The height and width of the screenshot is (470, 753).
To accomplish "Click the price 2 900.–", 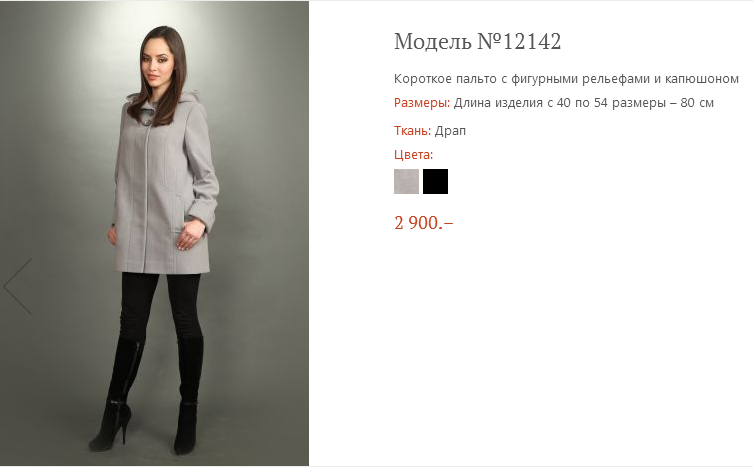I will click(424, 223).
